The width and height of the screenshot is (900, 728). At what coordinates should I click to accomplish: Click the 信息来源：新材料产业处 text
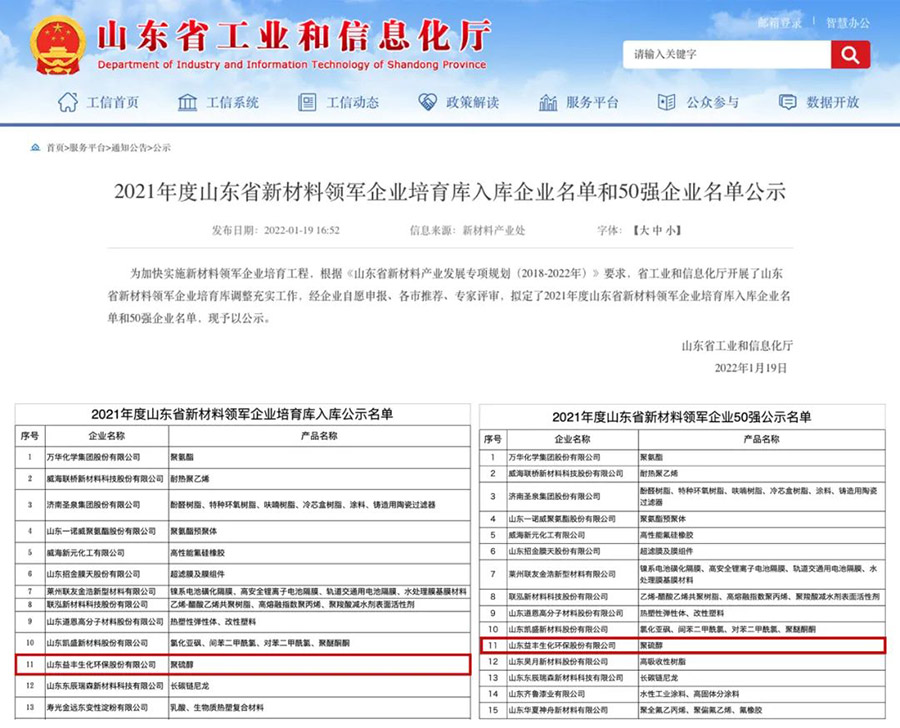pos(467,230)
